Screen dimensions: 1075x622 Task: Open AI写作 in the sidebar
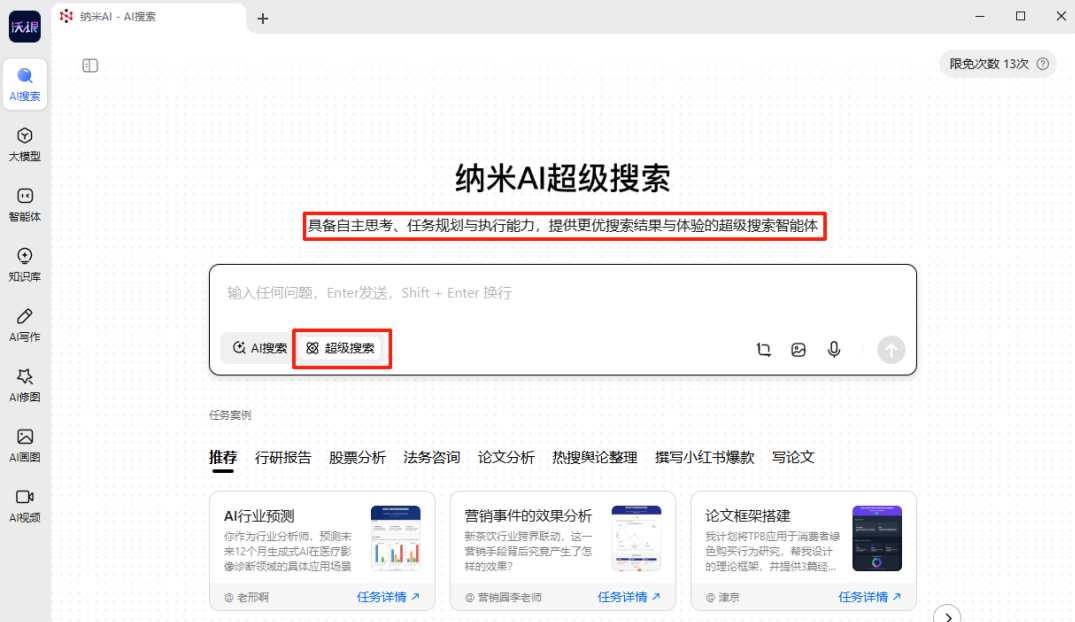(x=25, y=325)
